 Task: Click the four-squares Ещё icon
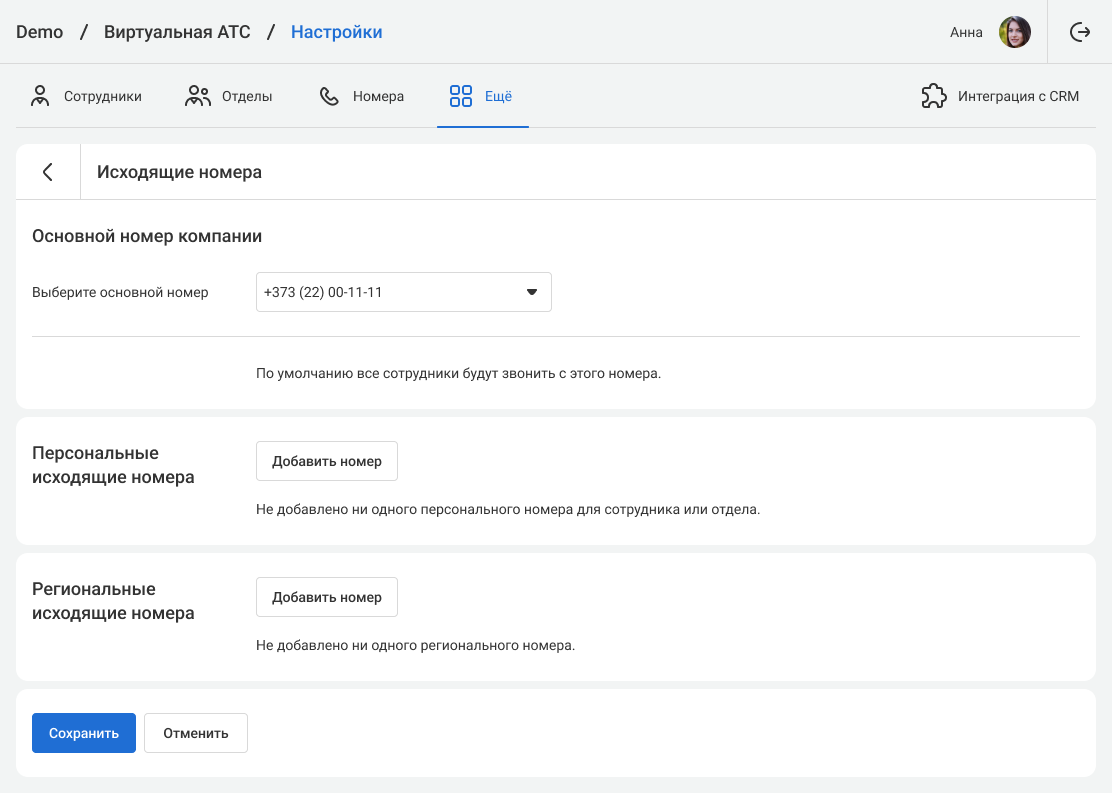(x=461, y=96)
